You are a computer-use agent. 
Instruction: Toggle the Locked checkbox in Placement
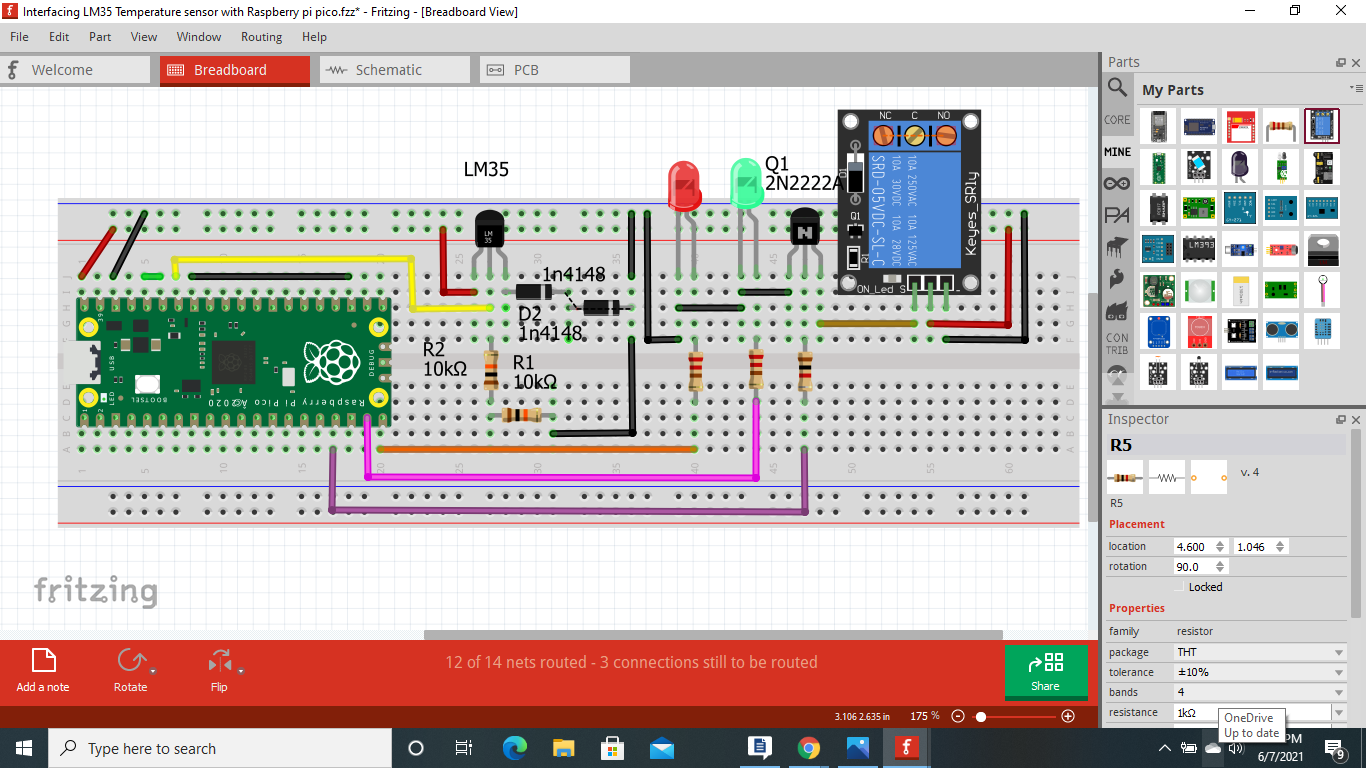point(1179,587)
